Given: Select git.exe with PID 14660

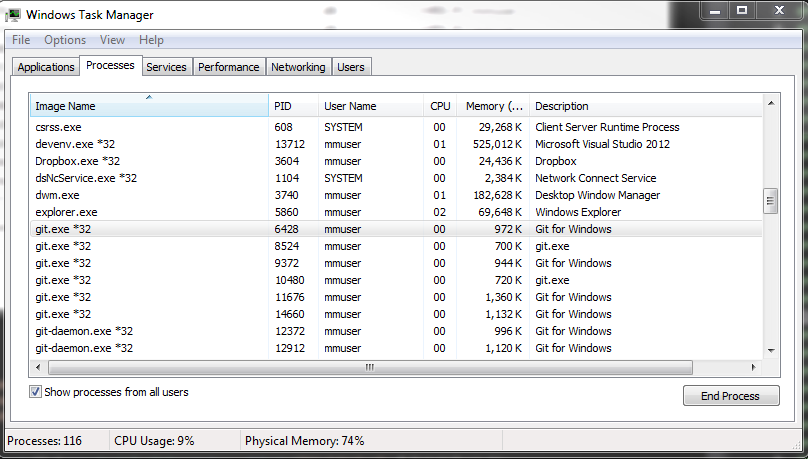Looking at the screenshot, I should (396, 314).
